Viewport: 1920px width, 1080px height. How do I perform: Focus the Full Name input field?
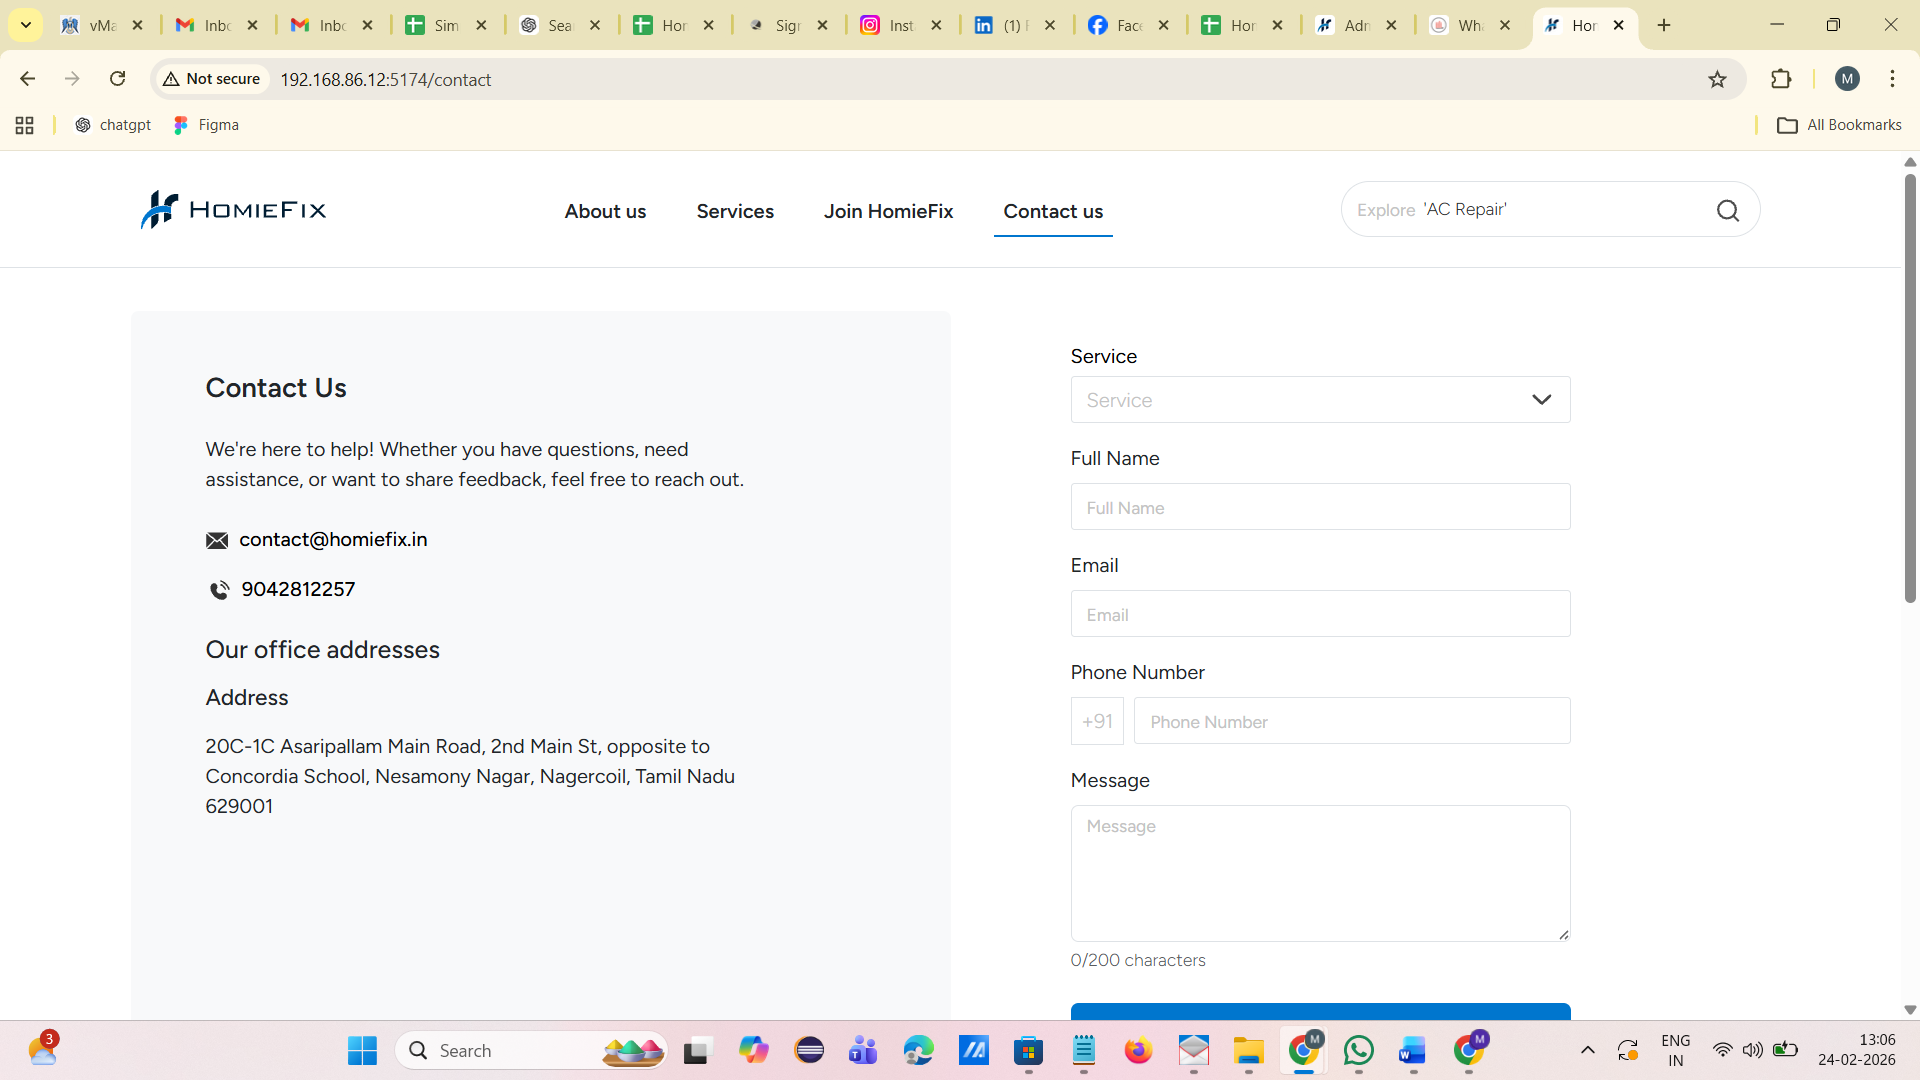[x=1320, y=507]
